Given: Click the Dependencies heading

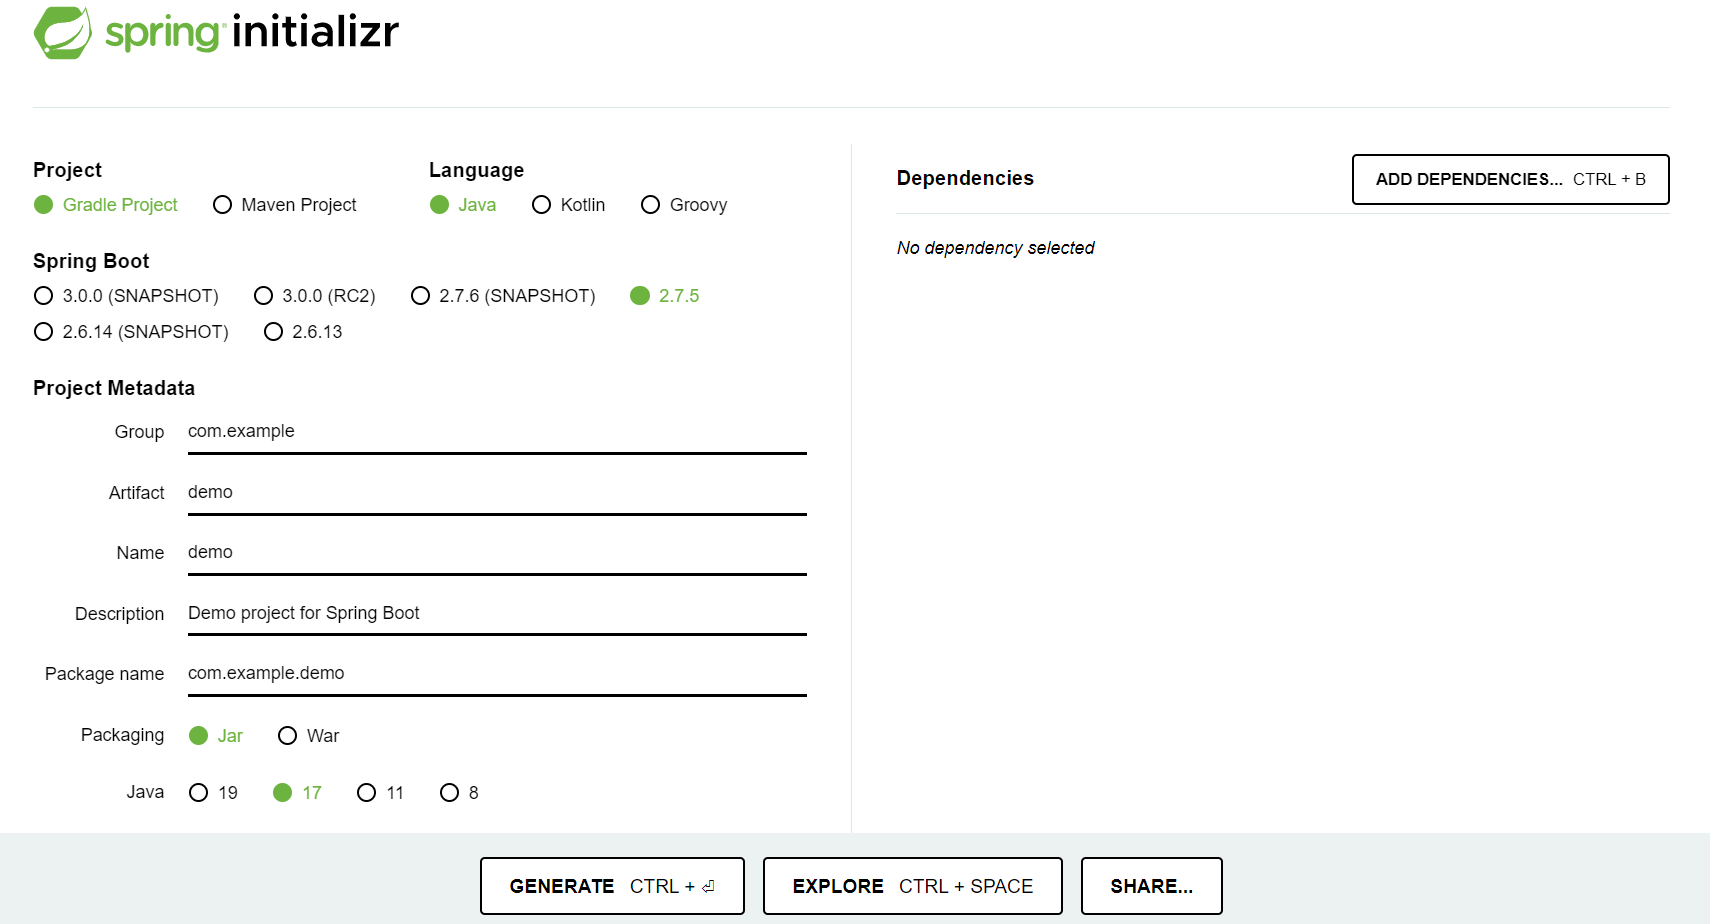Looking at the screenshot, I should pos(965,178).
